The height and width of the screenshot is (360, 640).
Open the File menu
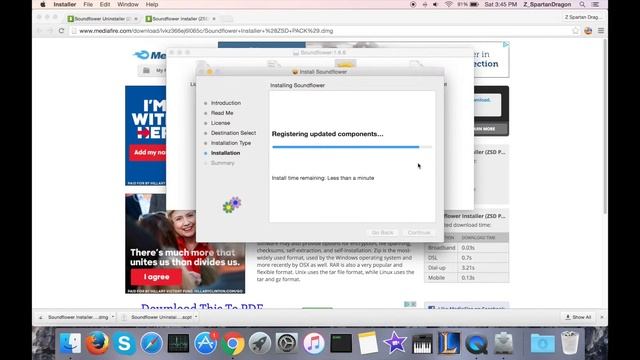point(88,4)
